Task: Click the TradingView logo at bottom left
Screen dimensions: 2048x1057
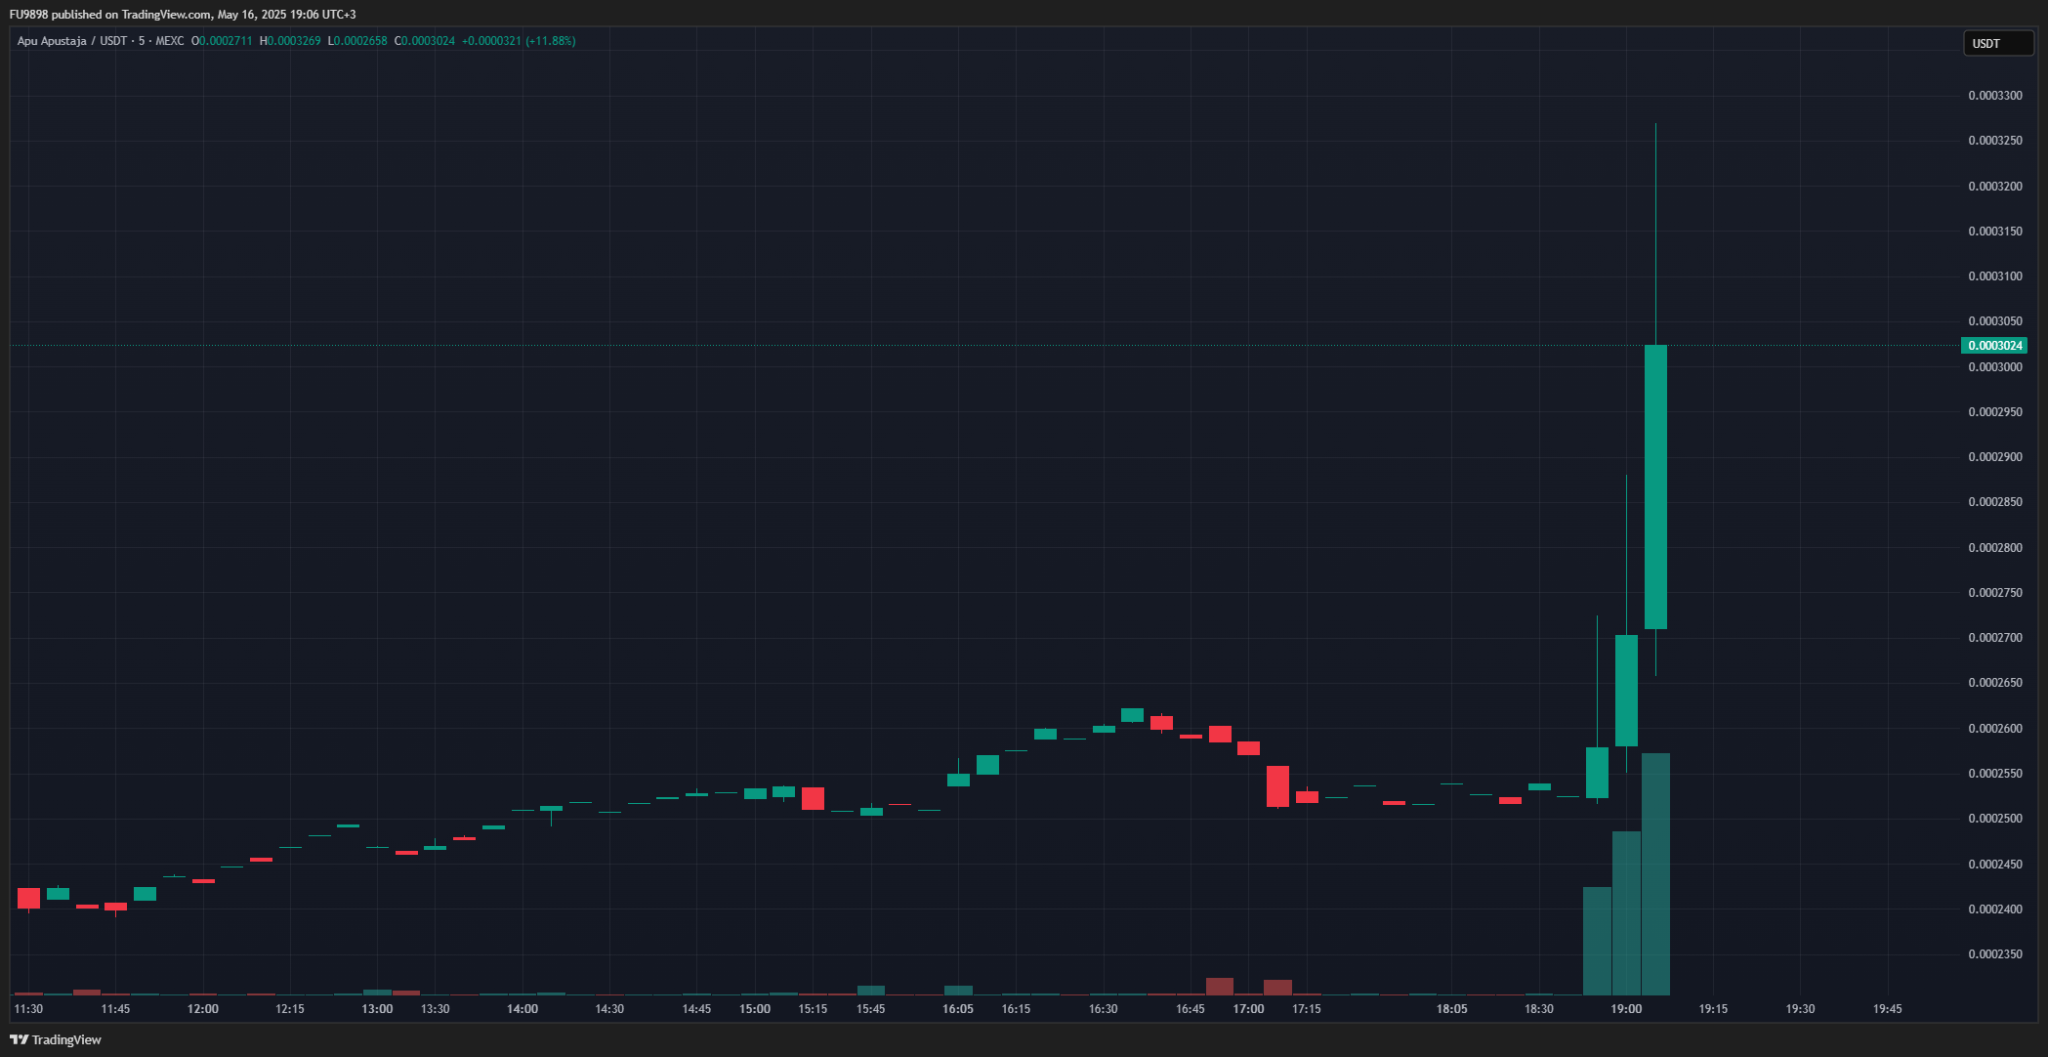Action: 56,1040
